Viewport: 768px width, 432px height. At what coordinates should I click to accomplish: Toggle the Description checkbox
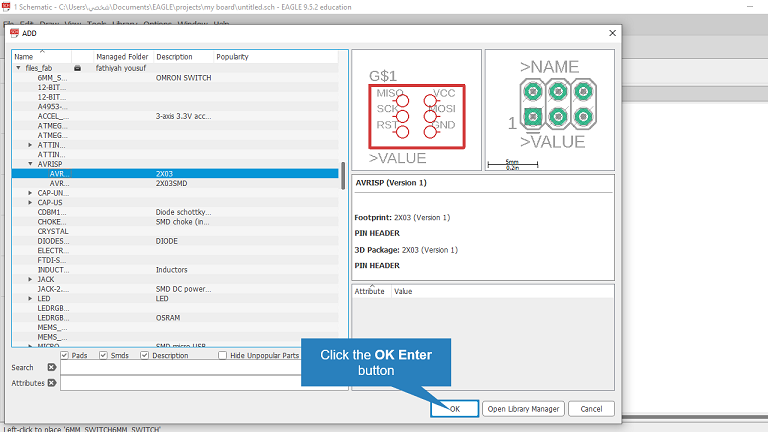pos(144,355)
